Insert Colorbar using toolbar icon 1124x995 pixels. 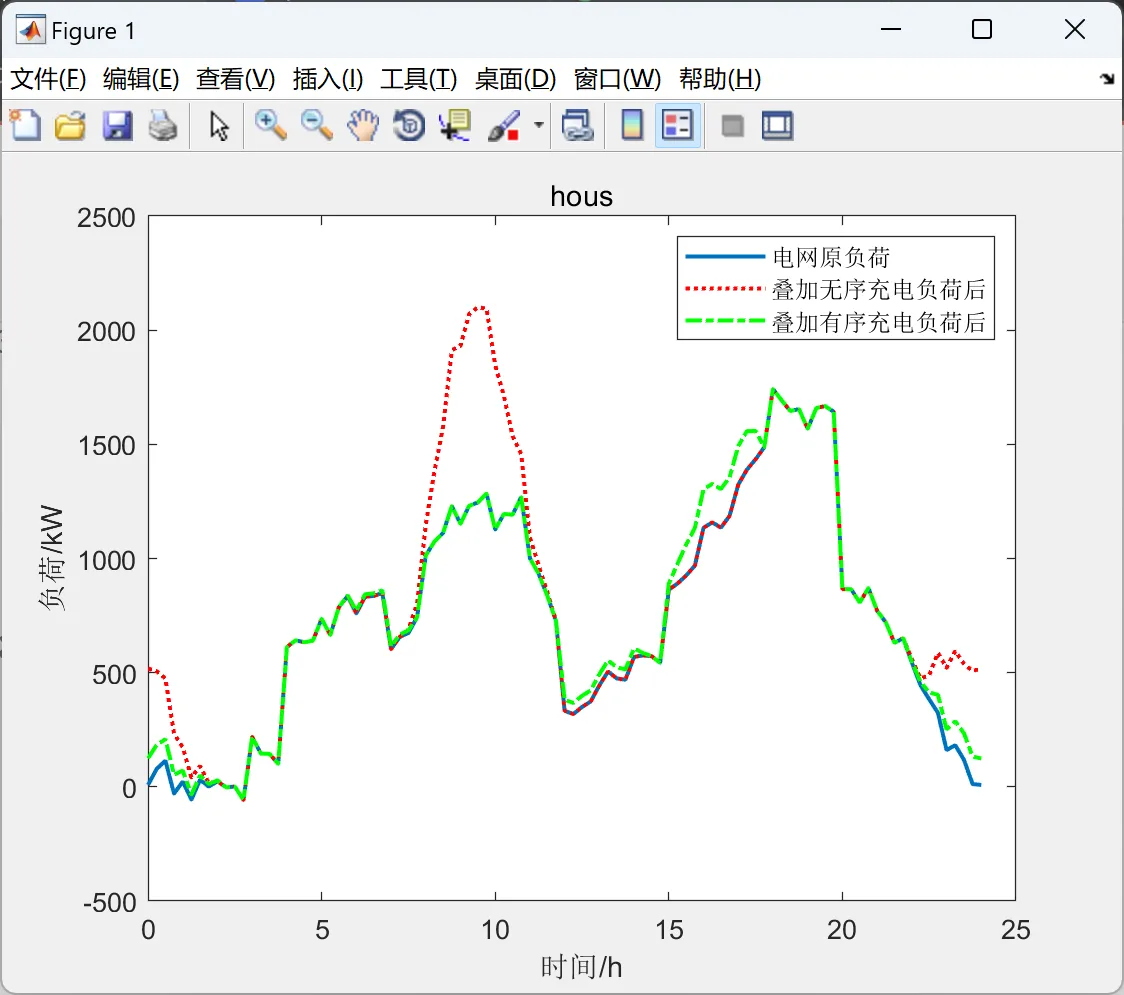pyautogui.click(x=632, y=125)
